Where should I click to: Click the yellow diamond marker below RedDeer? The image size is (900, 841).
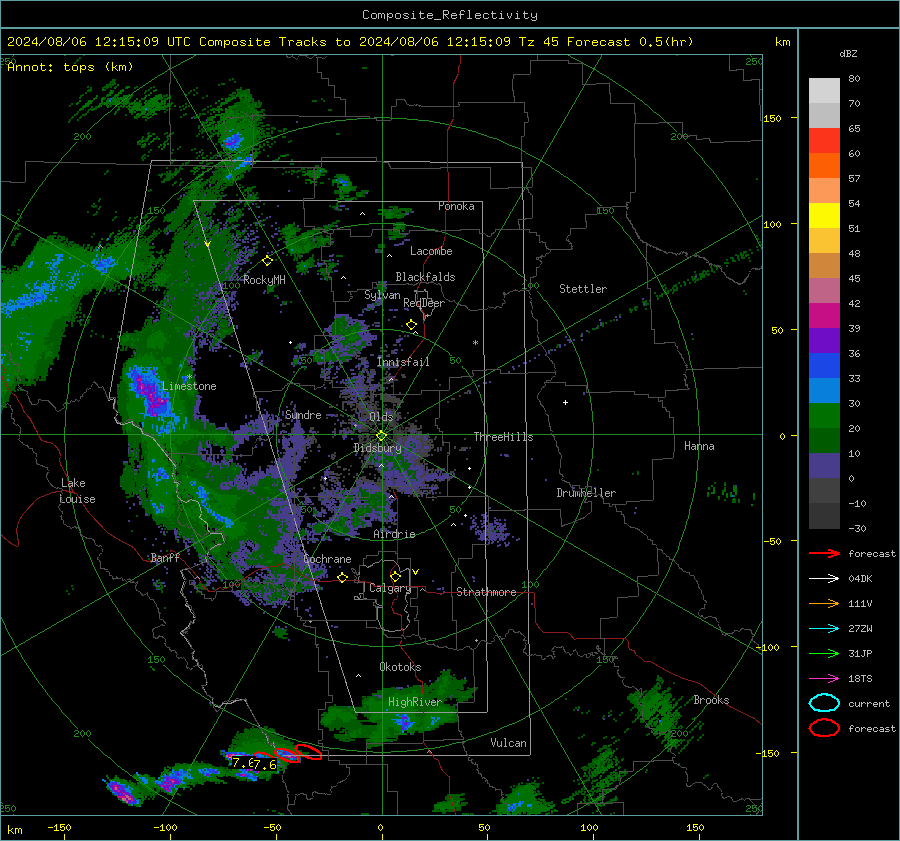(x=412, y=325)
